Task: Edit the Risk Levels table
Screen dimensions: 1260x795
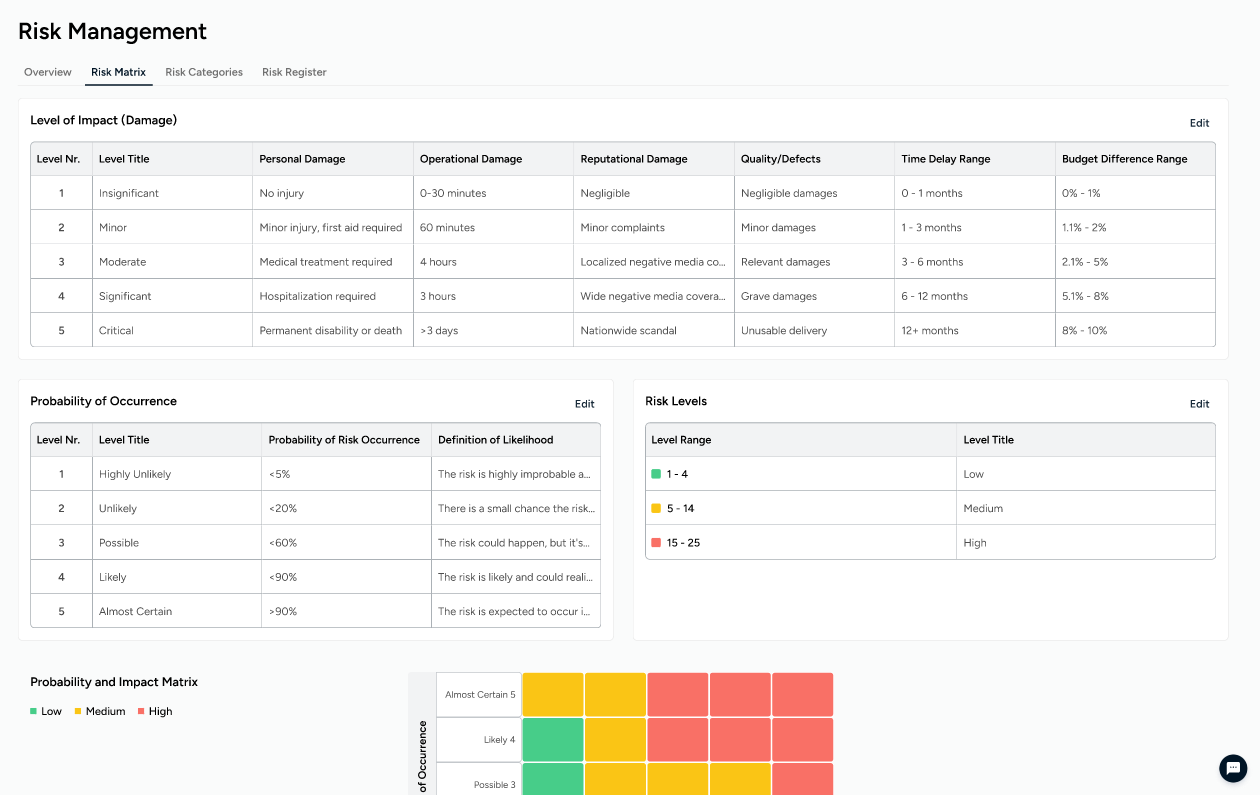Action: [x=1199, y=403]
